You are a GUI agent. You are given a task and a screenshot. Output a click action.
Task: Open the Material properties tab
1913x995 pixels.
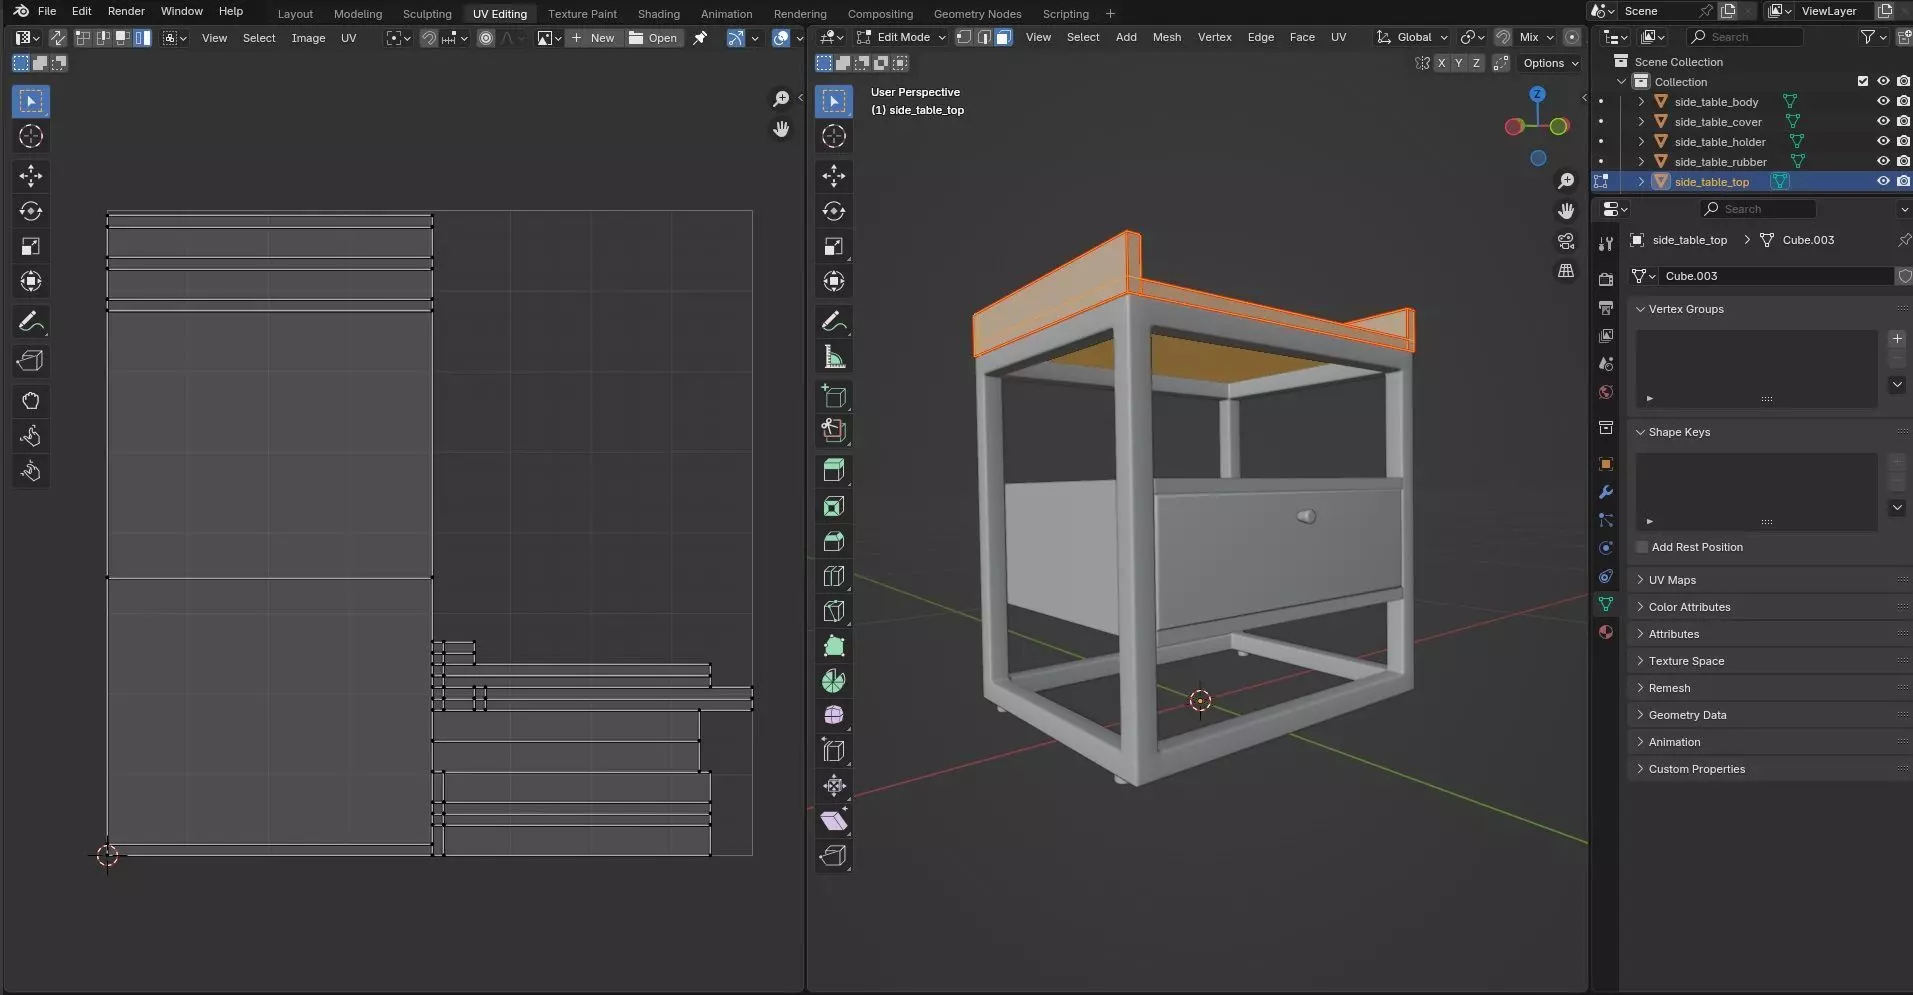click(x=1606, y=632)
